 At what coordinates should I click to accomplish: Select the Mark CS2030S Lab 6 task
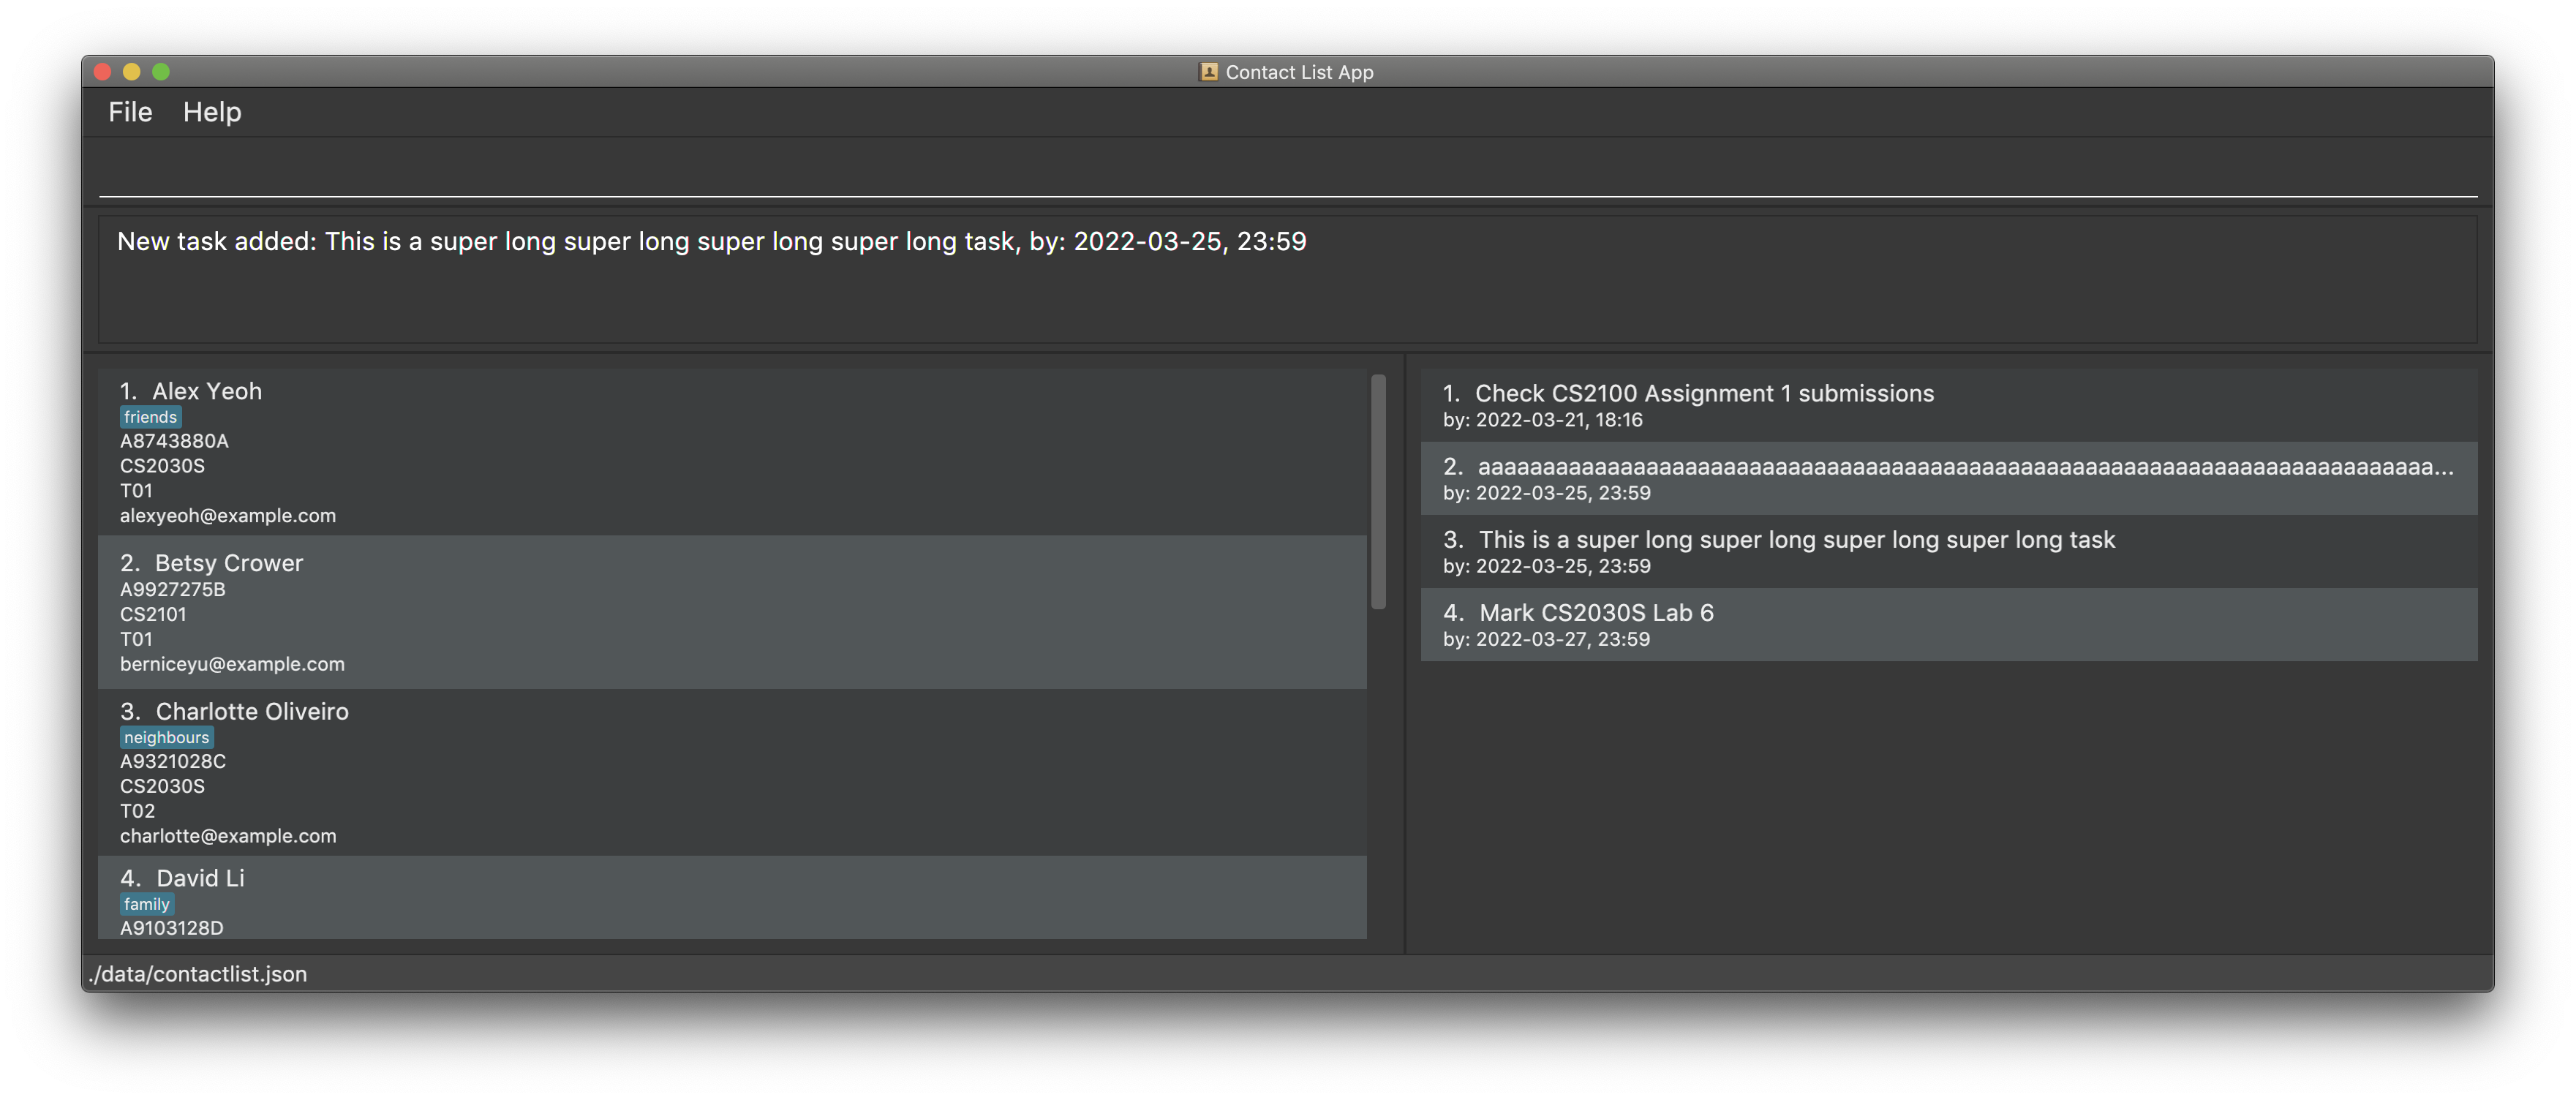1948,624
